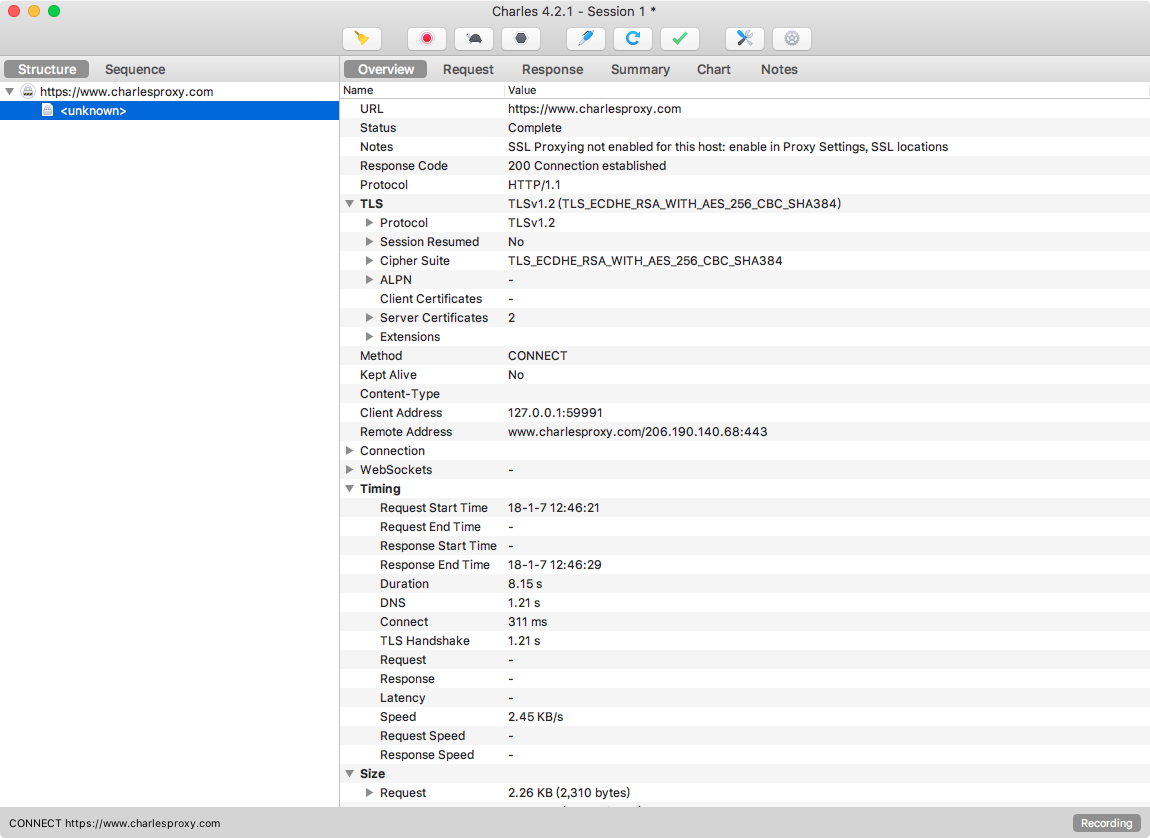
Task: Open the Response tab
Action: pos(552,70)
